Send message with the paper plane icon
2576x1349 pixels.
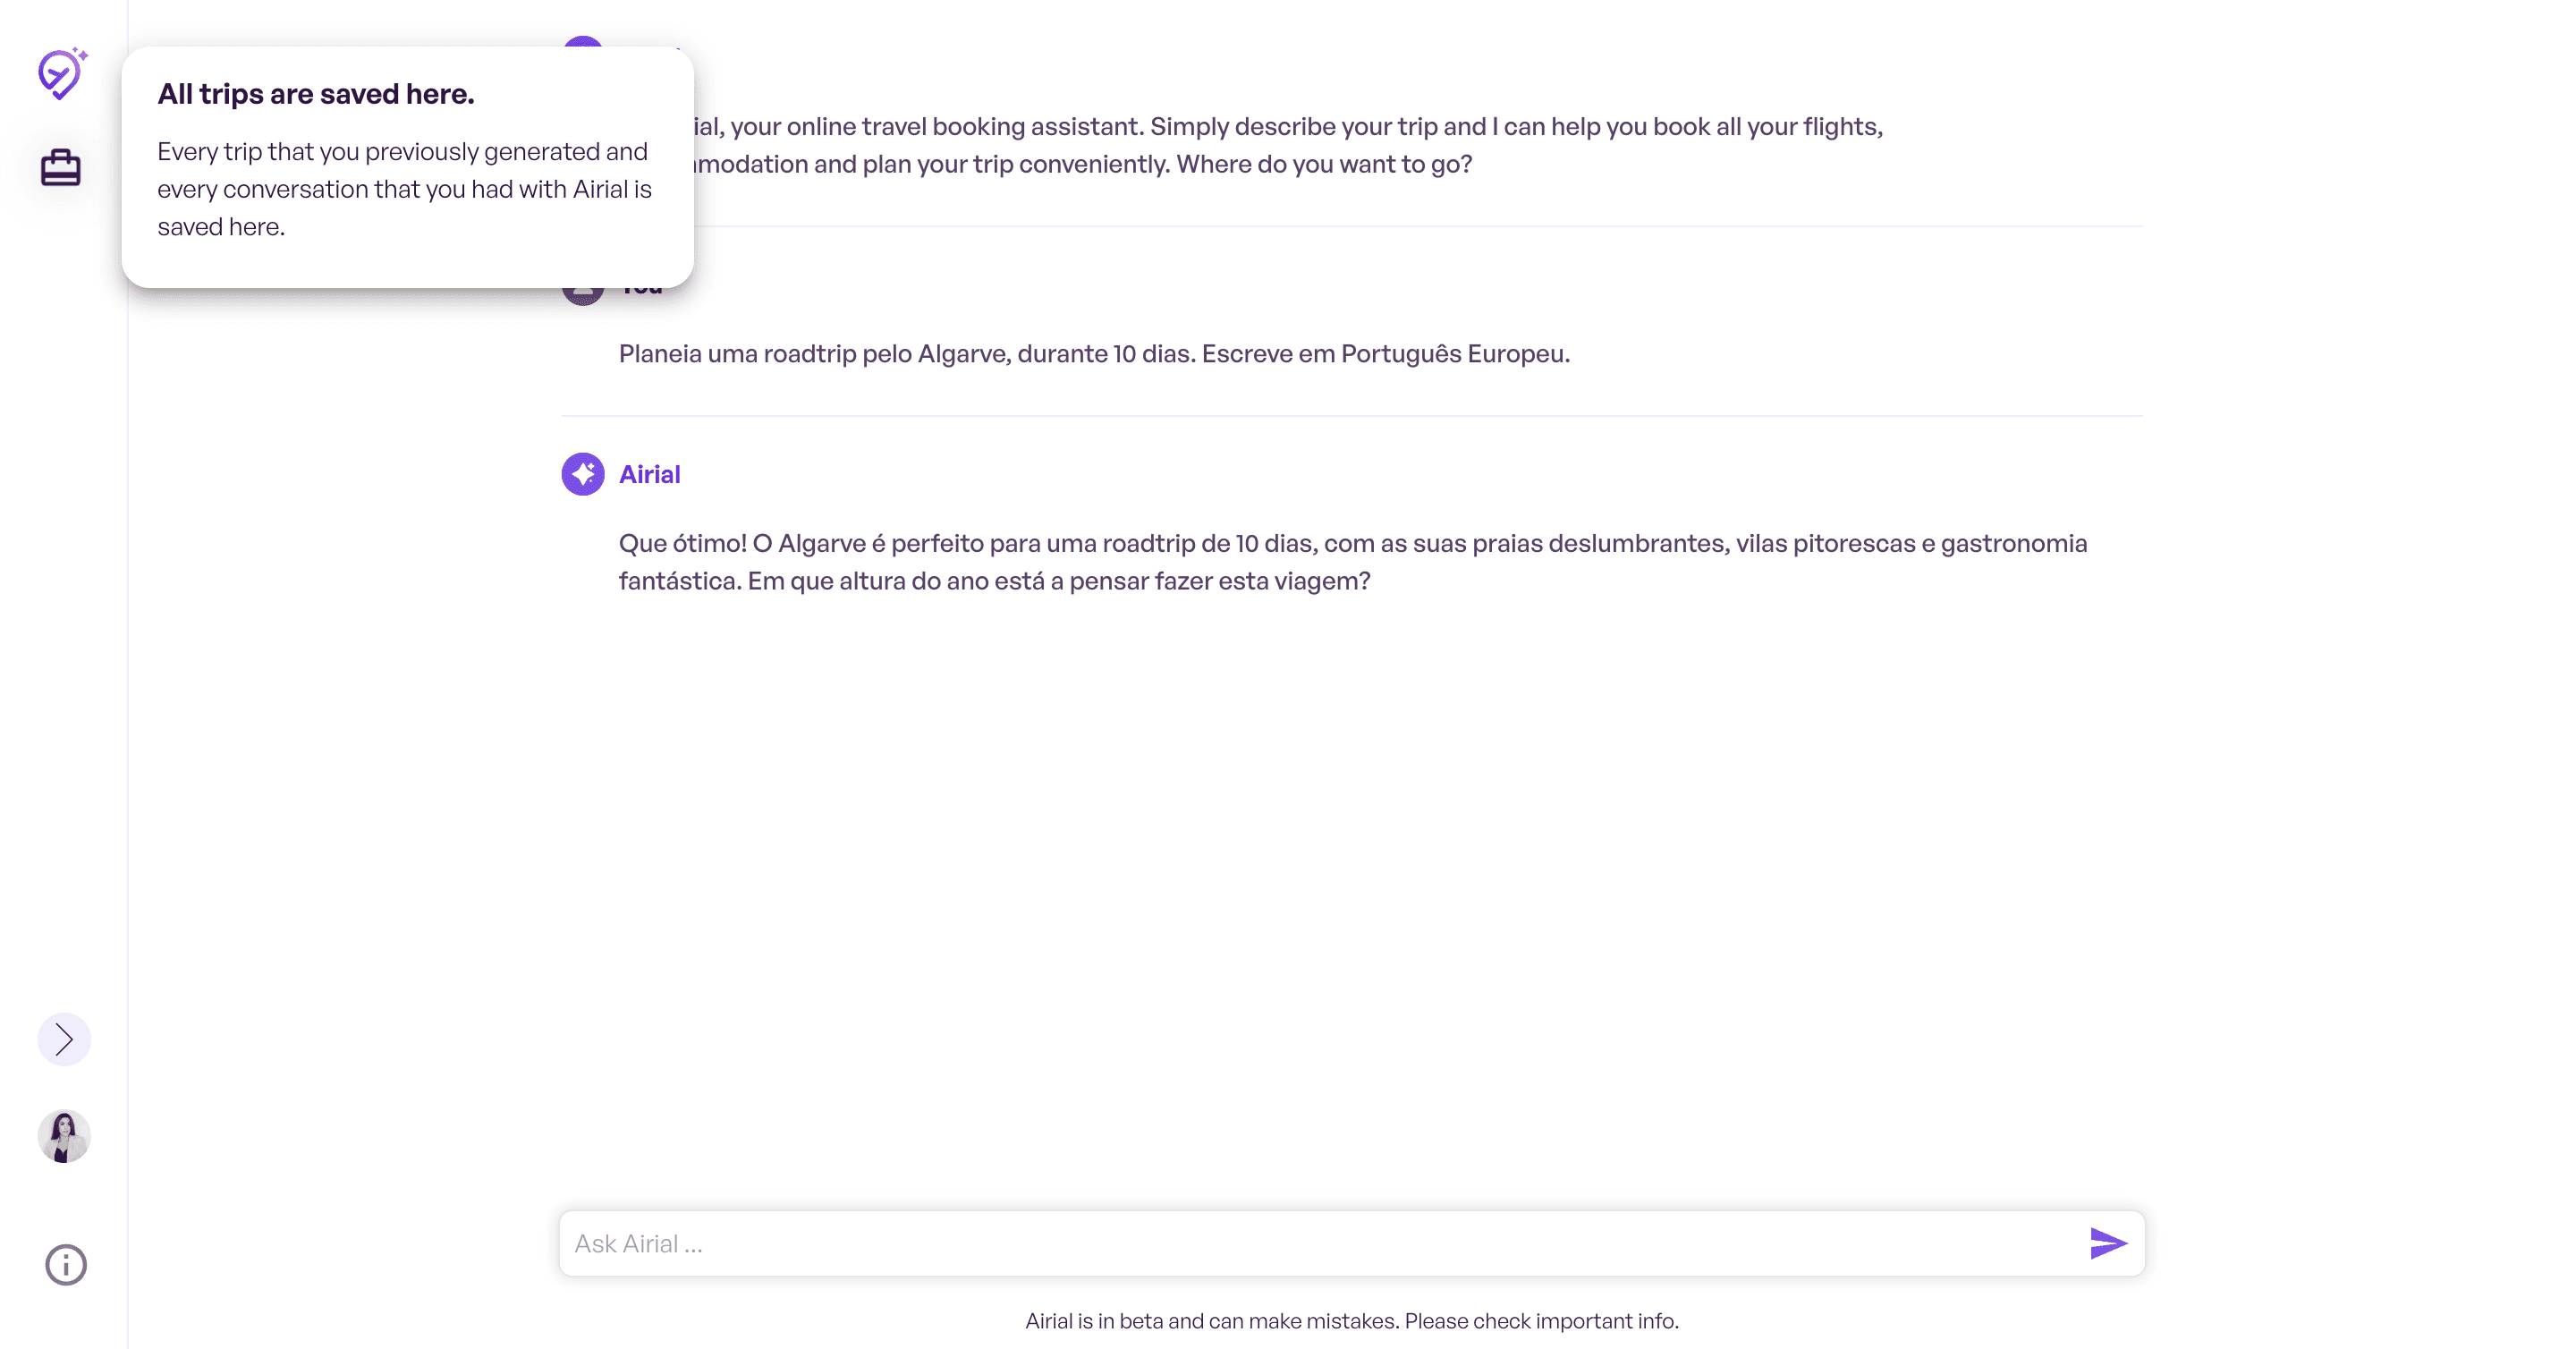(2108, 1243)
